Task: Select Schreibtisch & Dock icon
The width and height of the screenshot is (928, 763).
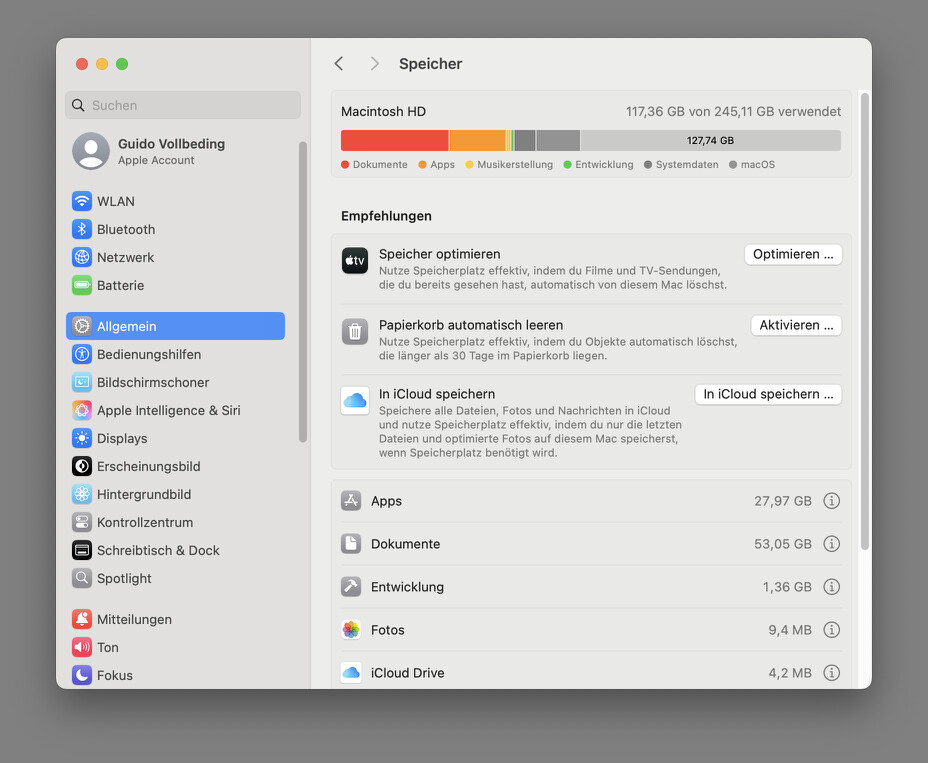Action: tap(82, 550)
